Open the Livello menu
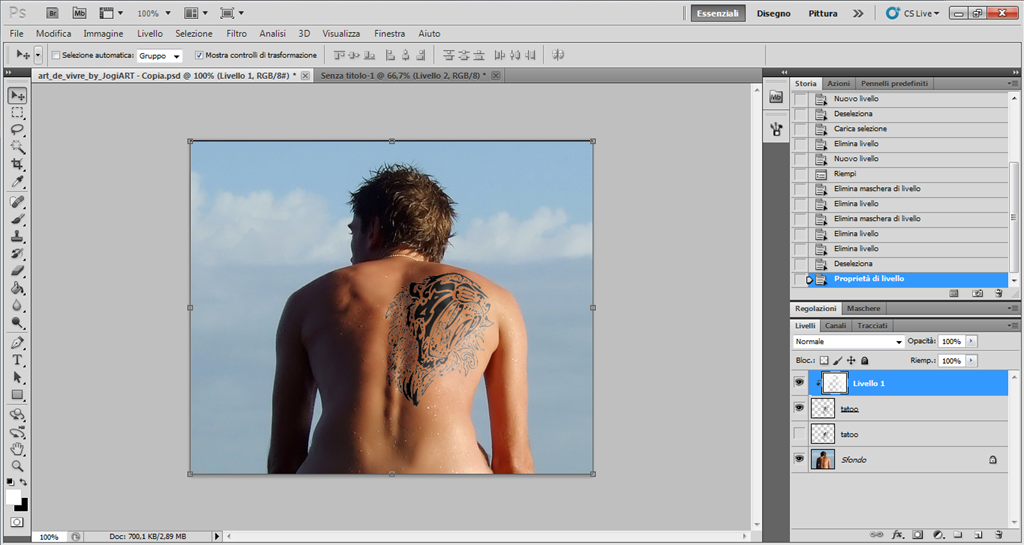Image resolution: width=1024 pixels, height=545 pixels. pos(150,33)
